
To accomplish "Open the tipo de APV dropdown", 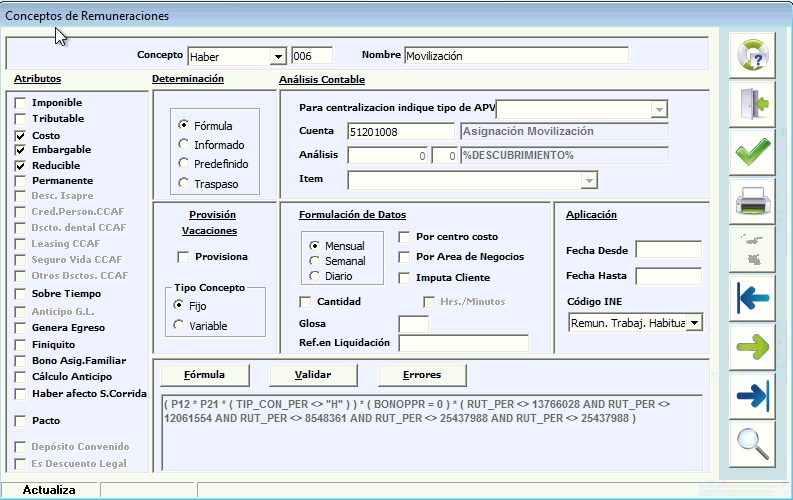I will coord(659,109).
